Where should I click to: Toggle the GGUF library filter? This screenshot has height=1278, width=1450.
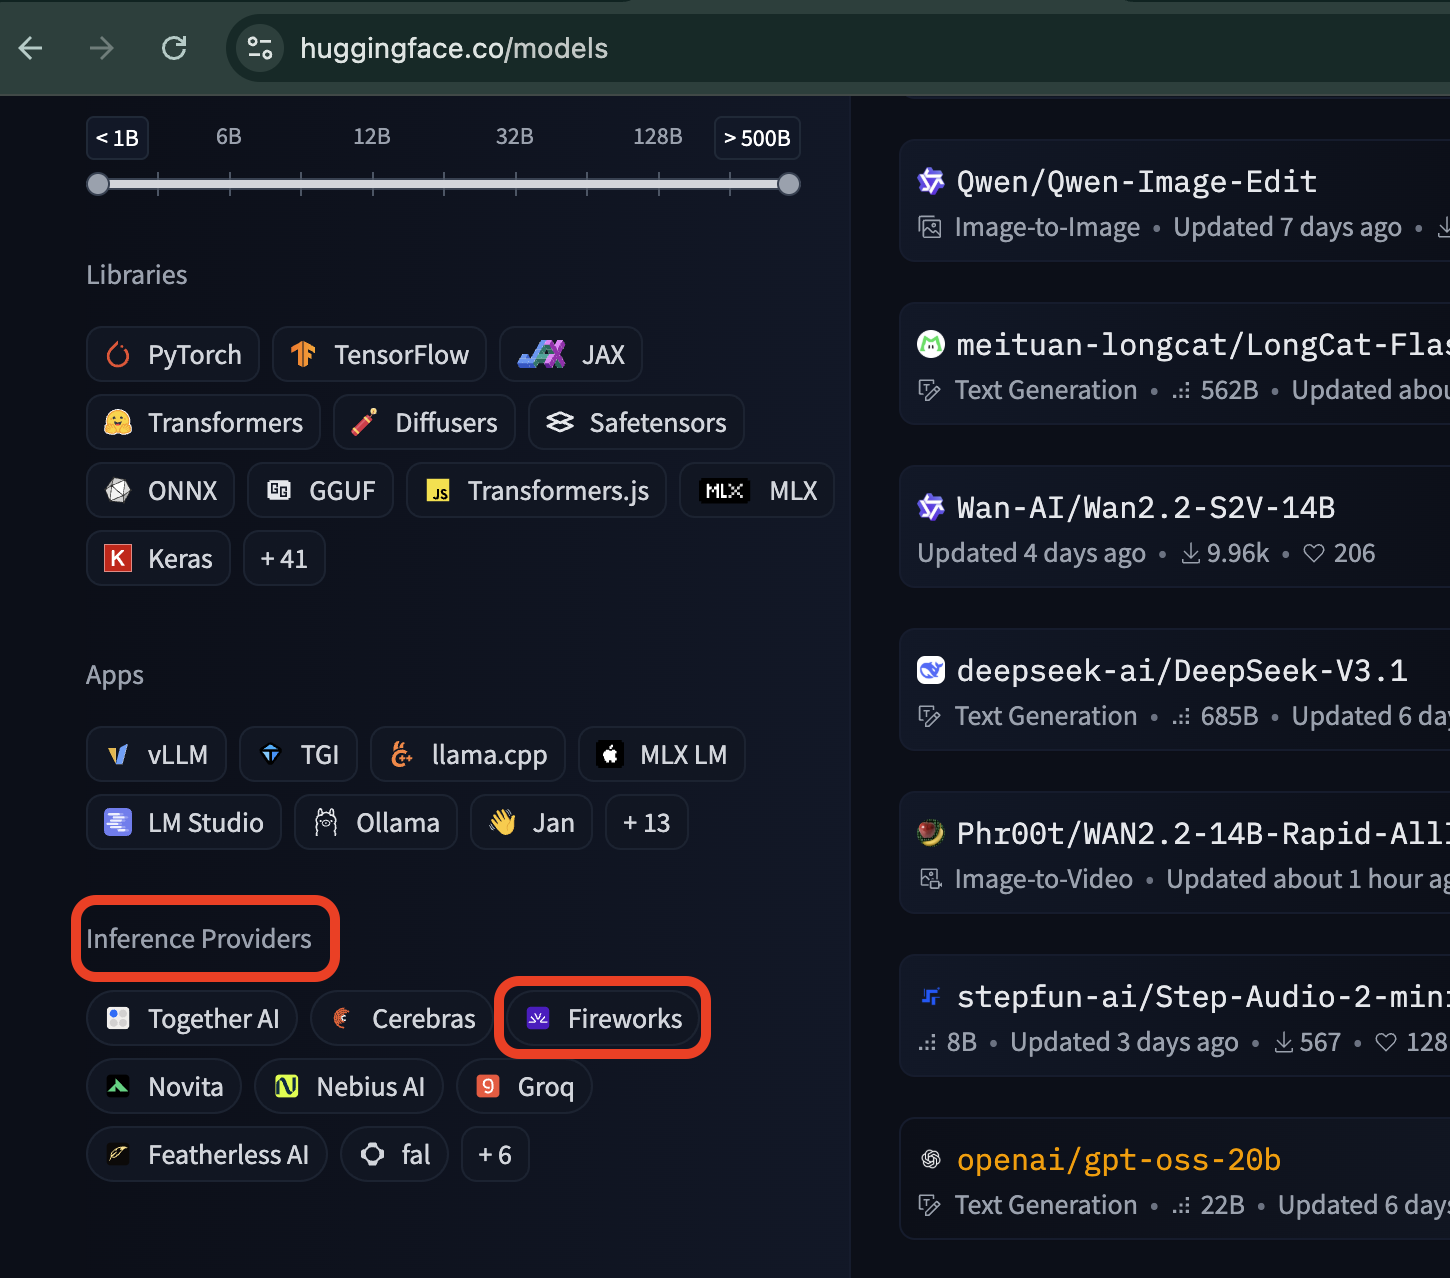click(320, 491)
